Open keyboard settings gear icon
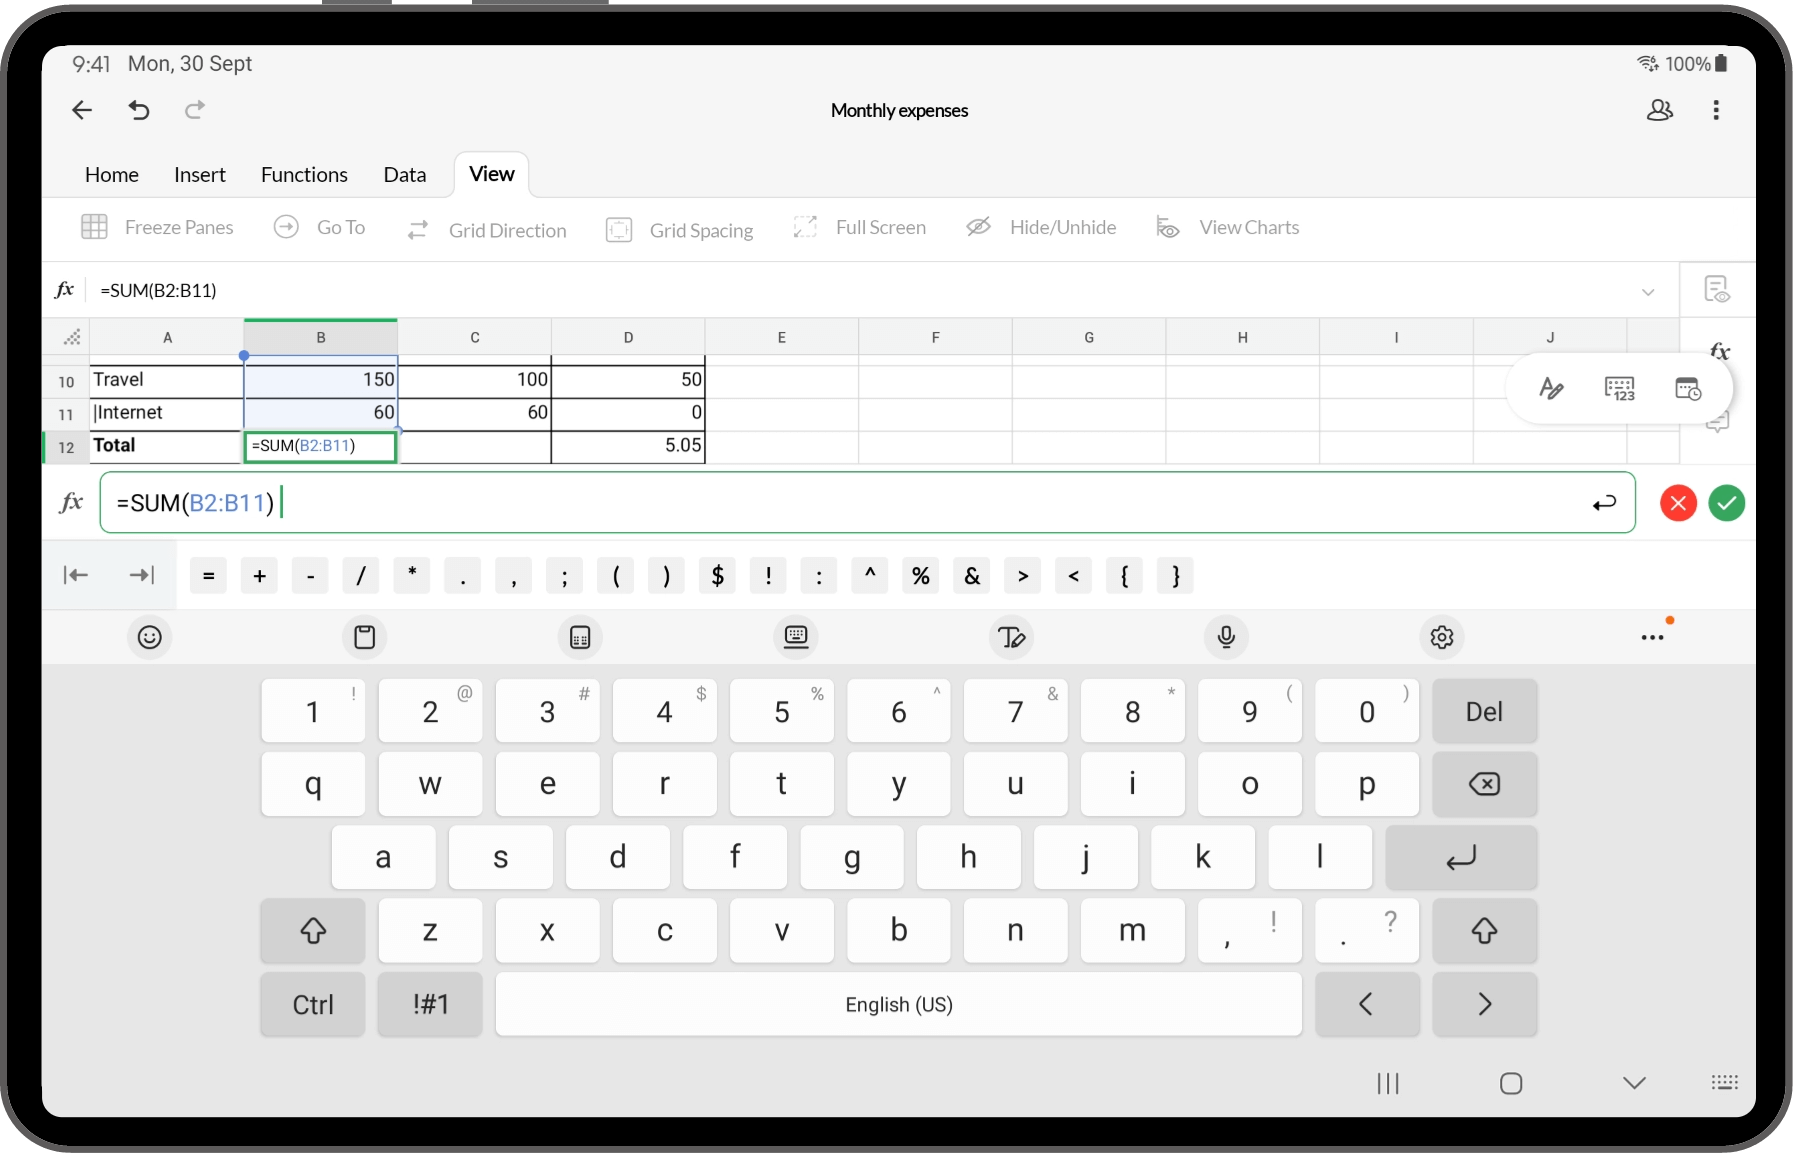Screen dimensions: 1793x1153 pyautogui.click(x=1441, y=637)
